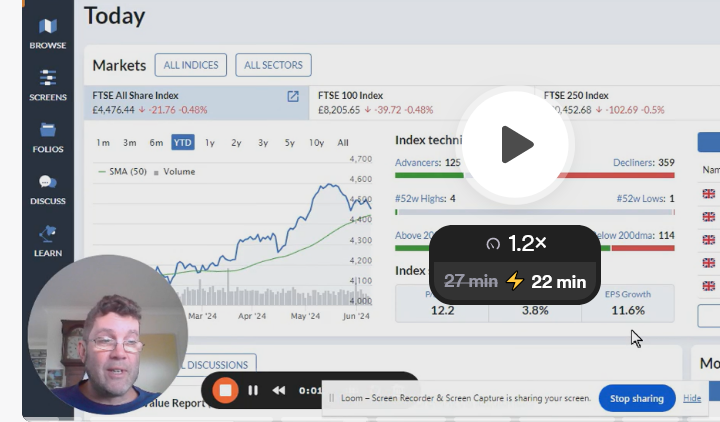Select the YTD chart range

tap(183, 142)
